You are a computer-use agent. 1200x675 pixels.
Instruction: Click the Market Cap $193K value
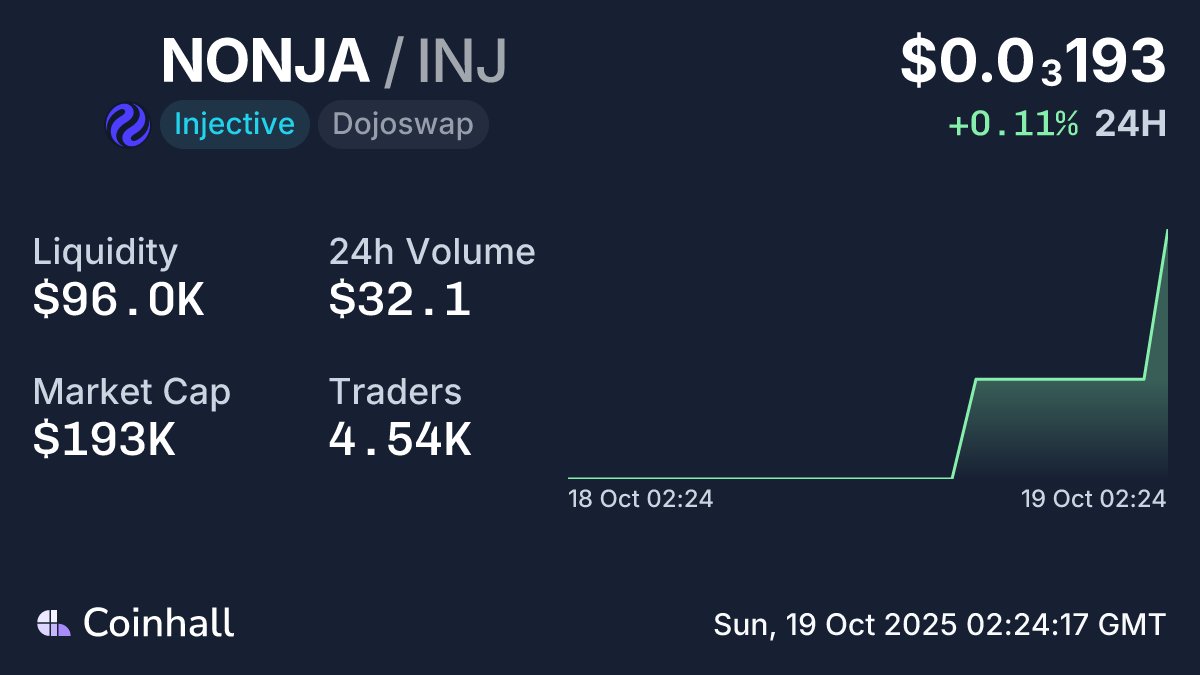point(104,439)
